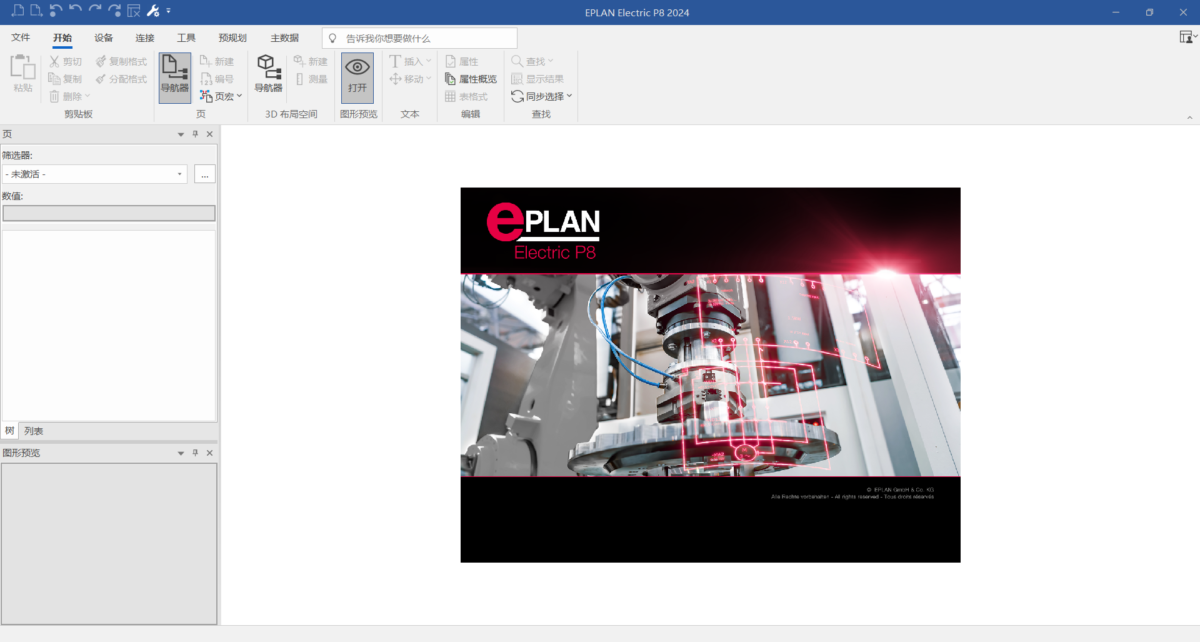Switch to the 工具 ribbon tab
1200x642 pixels.
click(x=186, y=38)
